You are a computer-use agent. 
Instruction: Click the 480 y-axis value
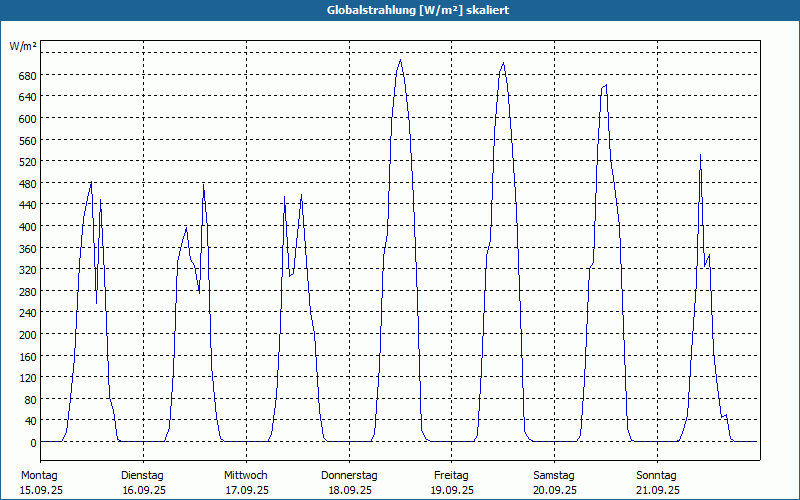coord(28,184)
